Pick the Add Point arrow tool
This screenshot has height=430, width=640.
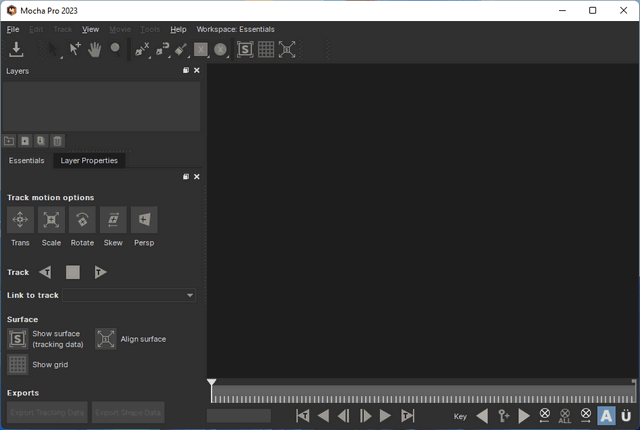click(75, 49)
